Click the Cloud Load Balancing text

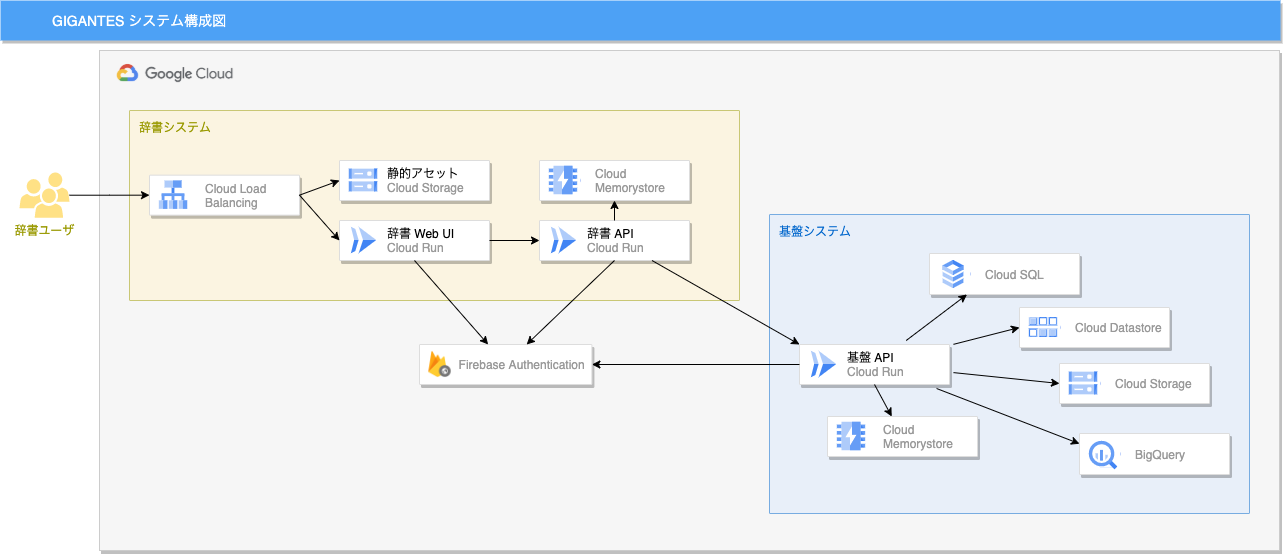pos(235,195)
